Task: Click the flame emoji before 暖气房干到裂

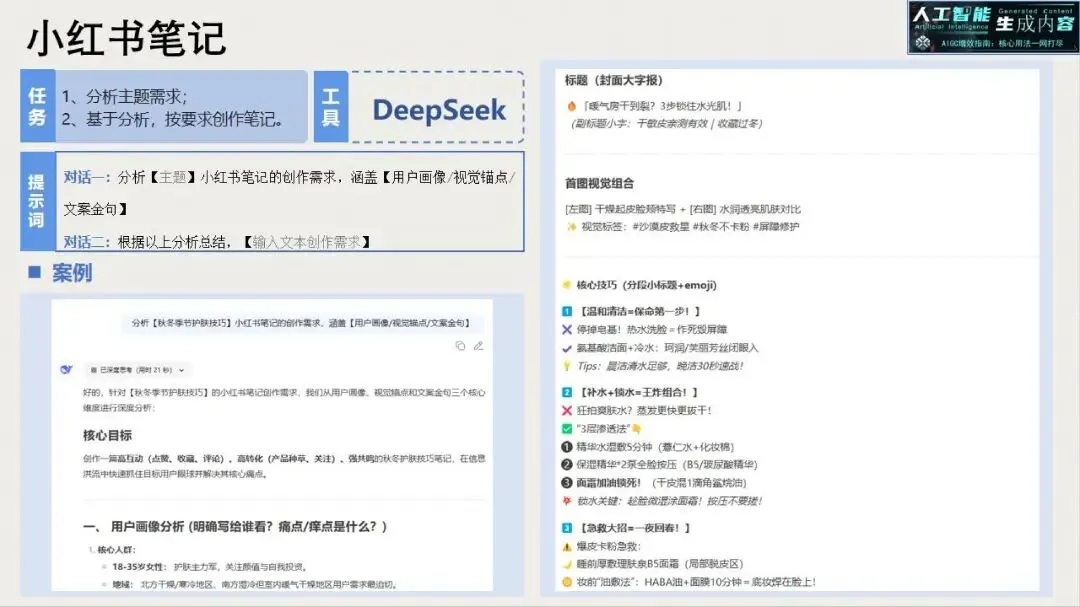Action: click(571, 106)
